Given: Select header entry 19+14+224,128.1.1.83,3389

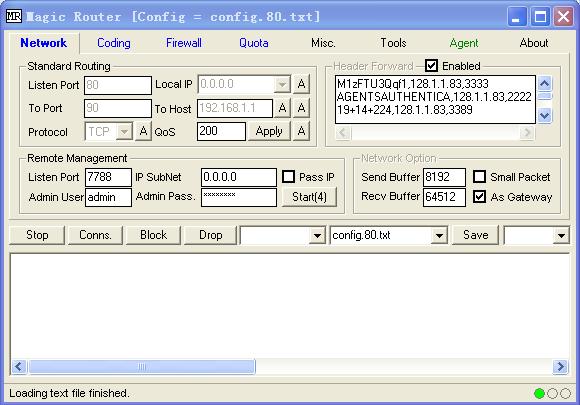Looking at the screenshot, I should coord(405,110).
